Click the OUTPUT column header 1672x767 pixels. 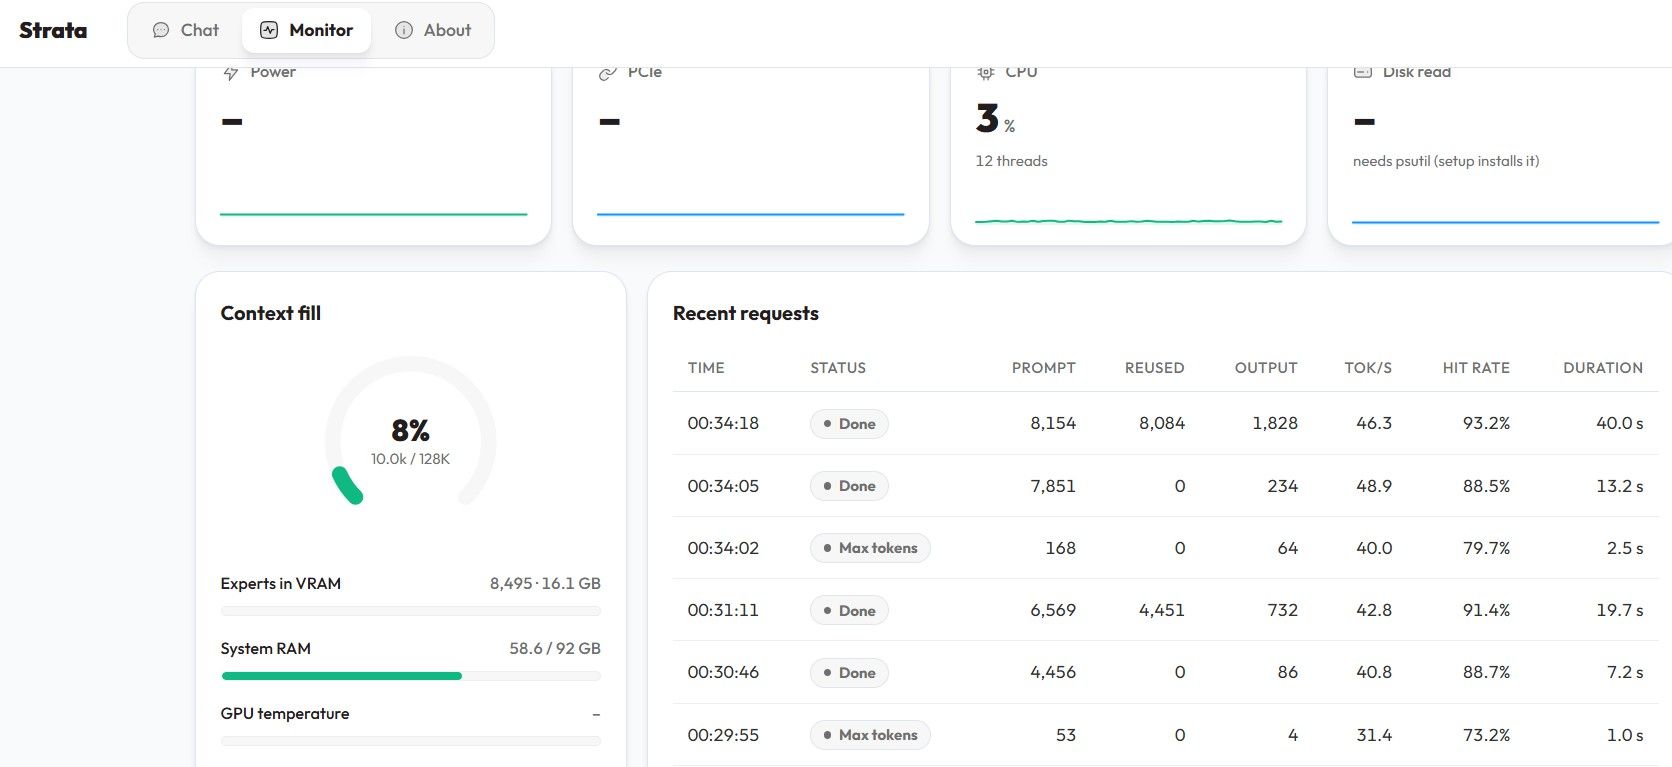point(1266,368)
